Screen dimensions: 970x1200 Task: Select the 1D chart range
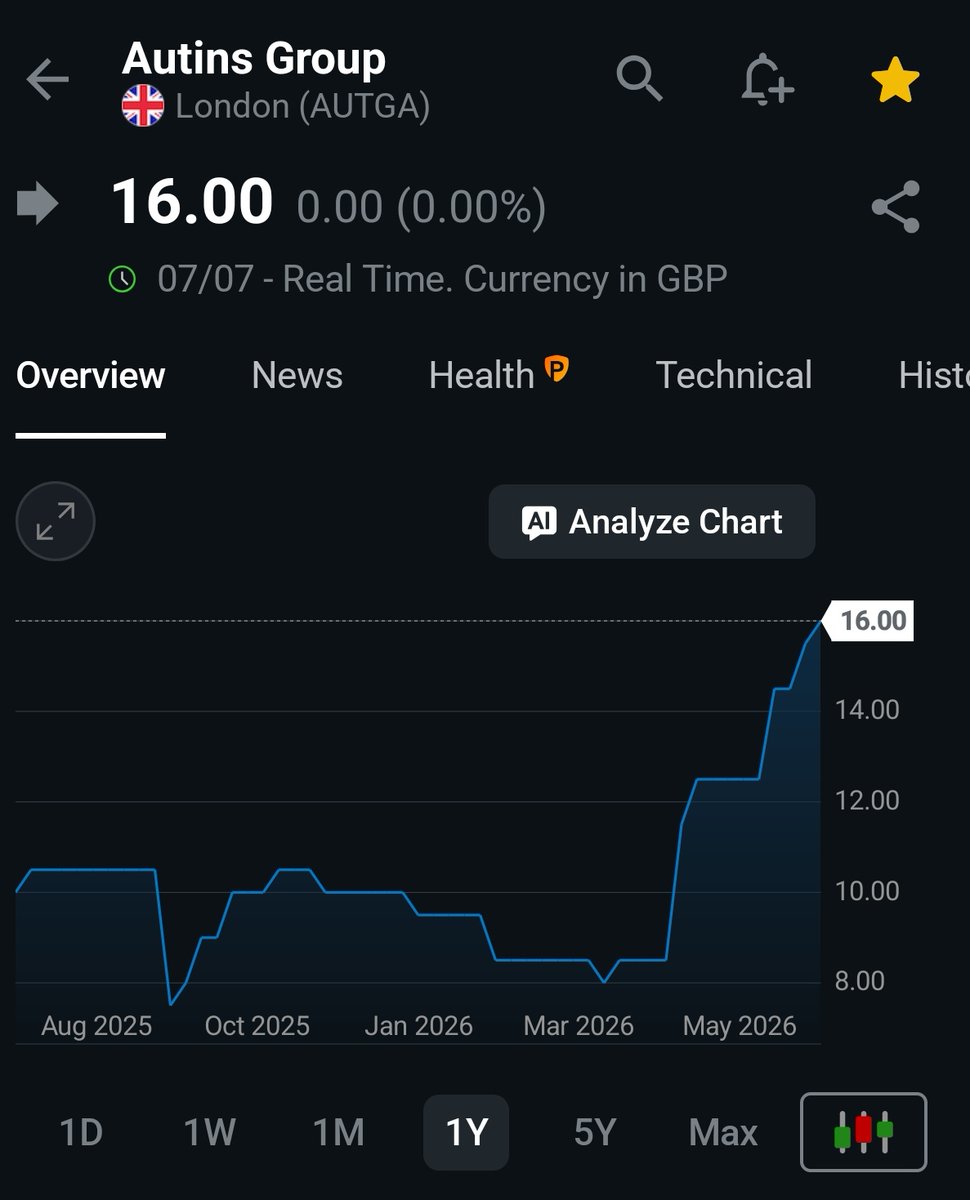81,1133
